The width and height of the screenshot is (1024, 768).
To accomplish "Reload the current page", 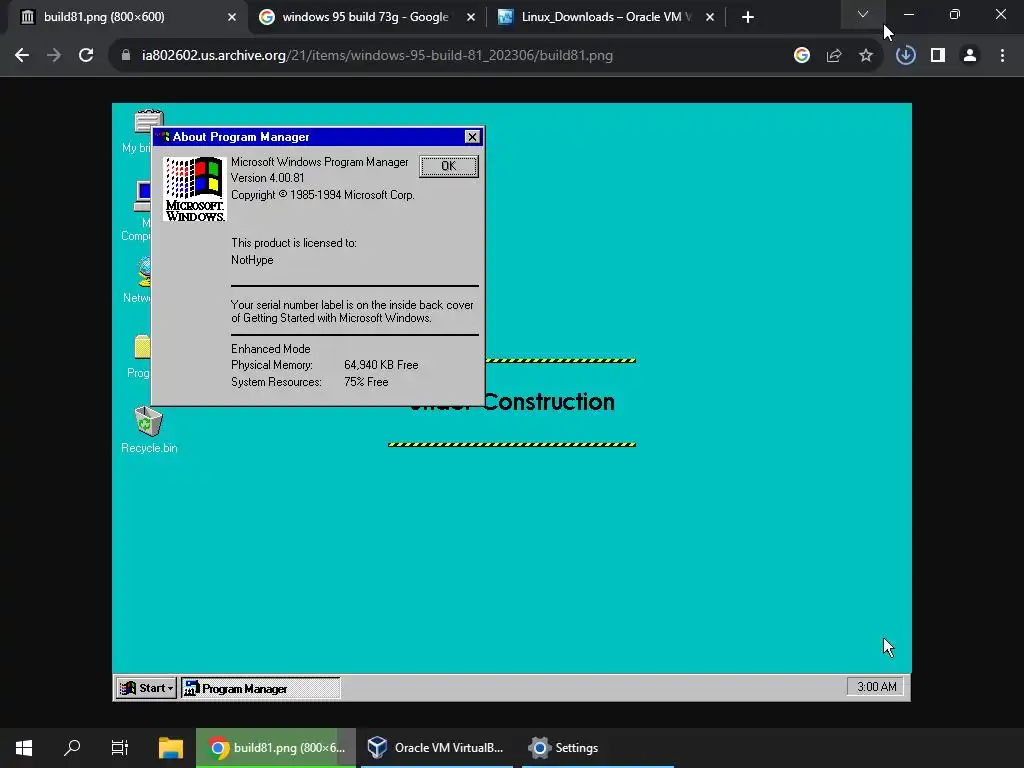I will (86, 56).
